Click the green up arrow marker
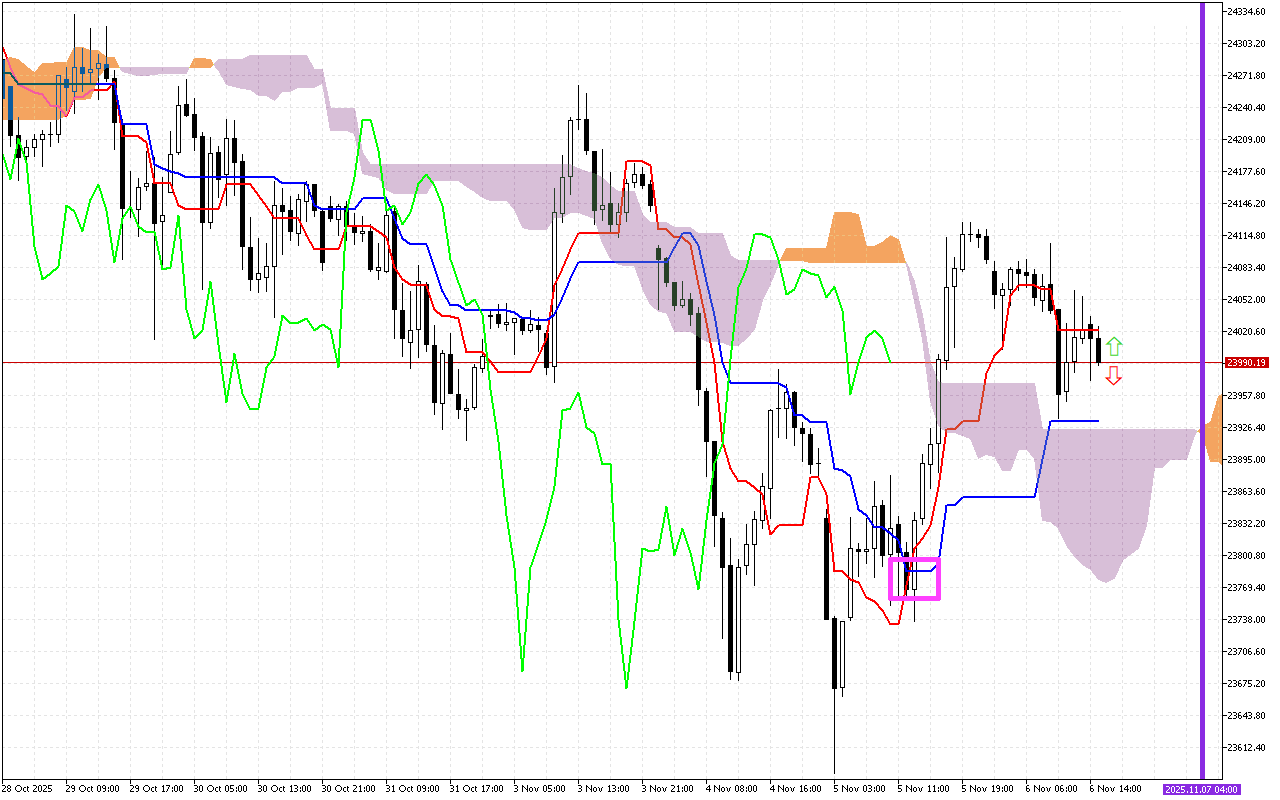The image size is (1280, 800). [1114, 347]
